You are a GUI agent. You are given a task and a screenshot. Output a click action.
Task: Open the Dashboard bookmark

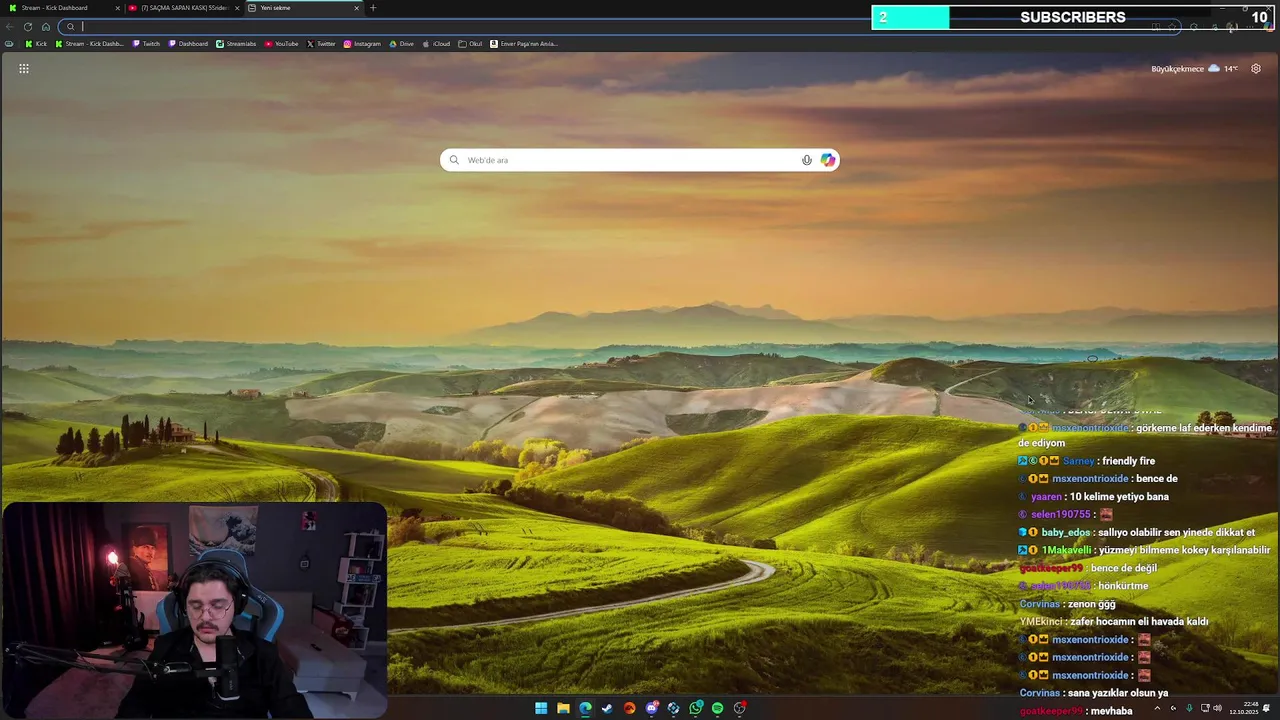tap(188, 44)
